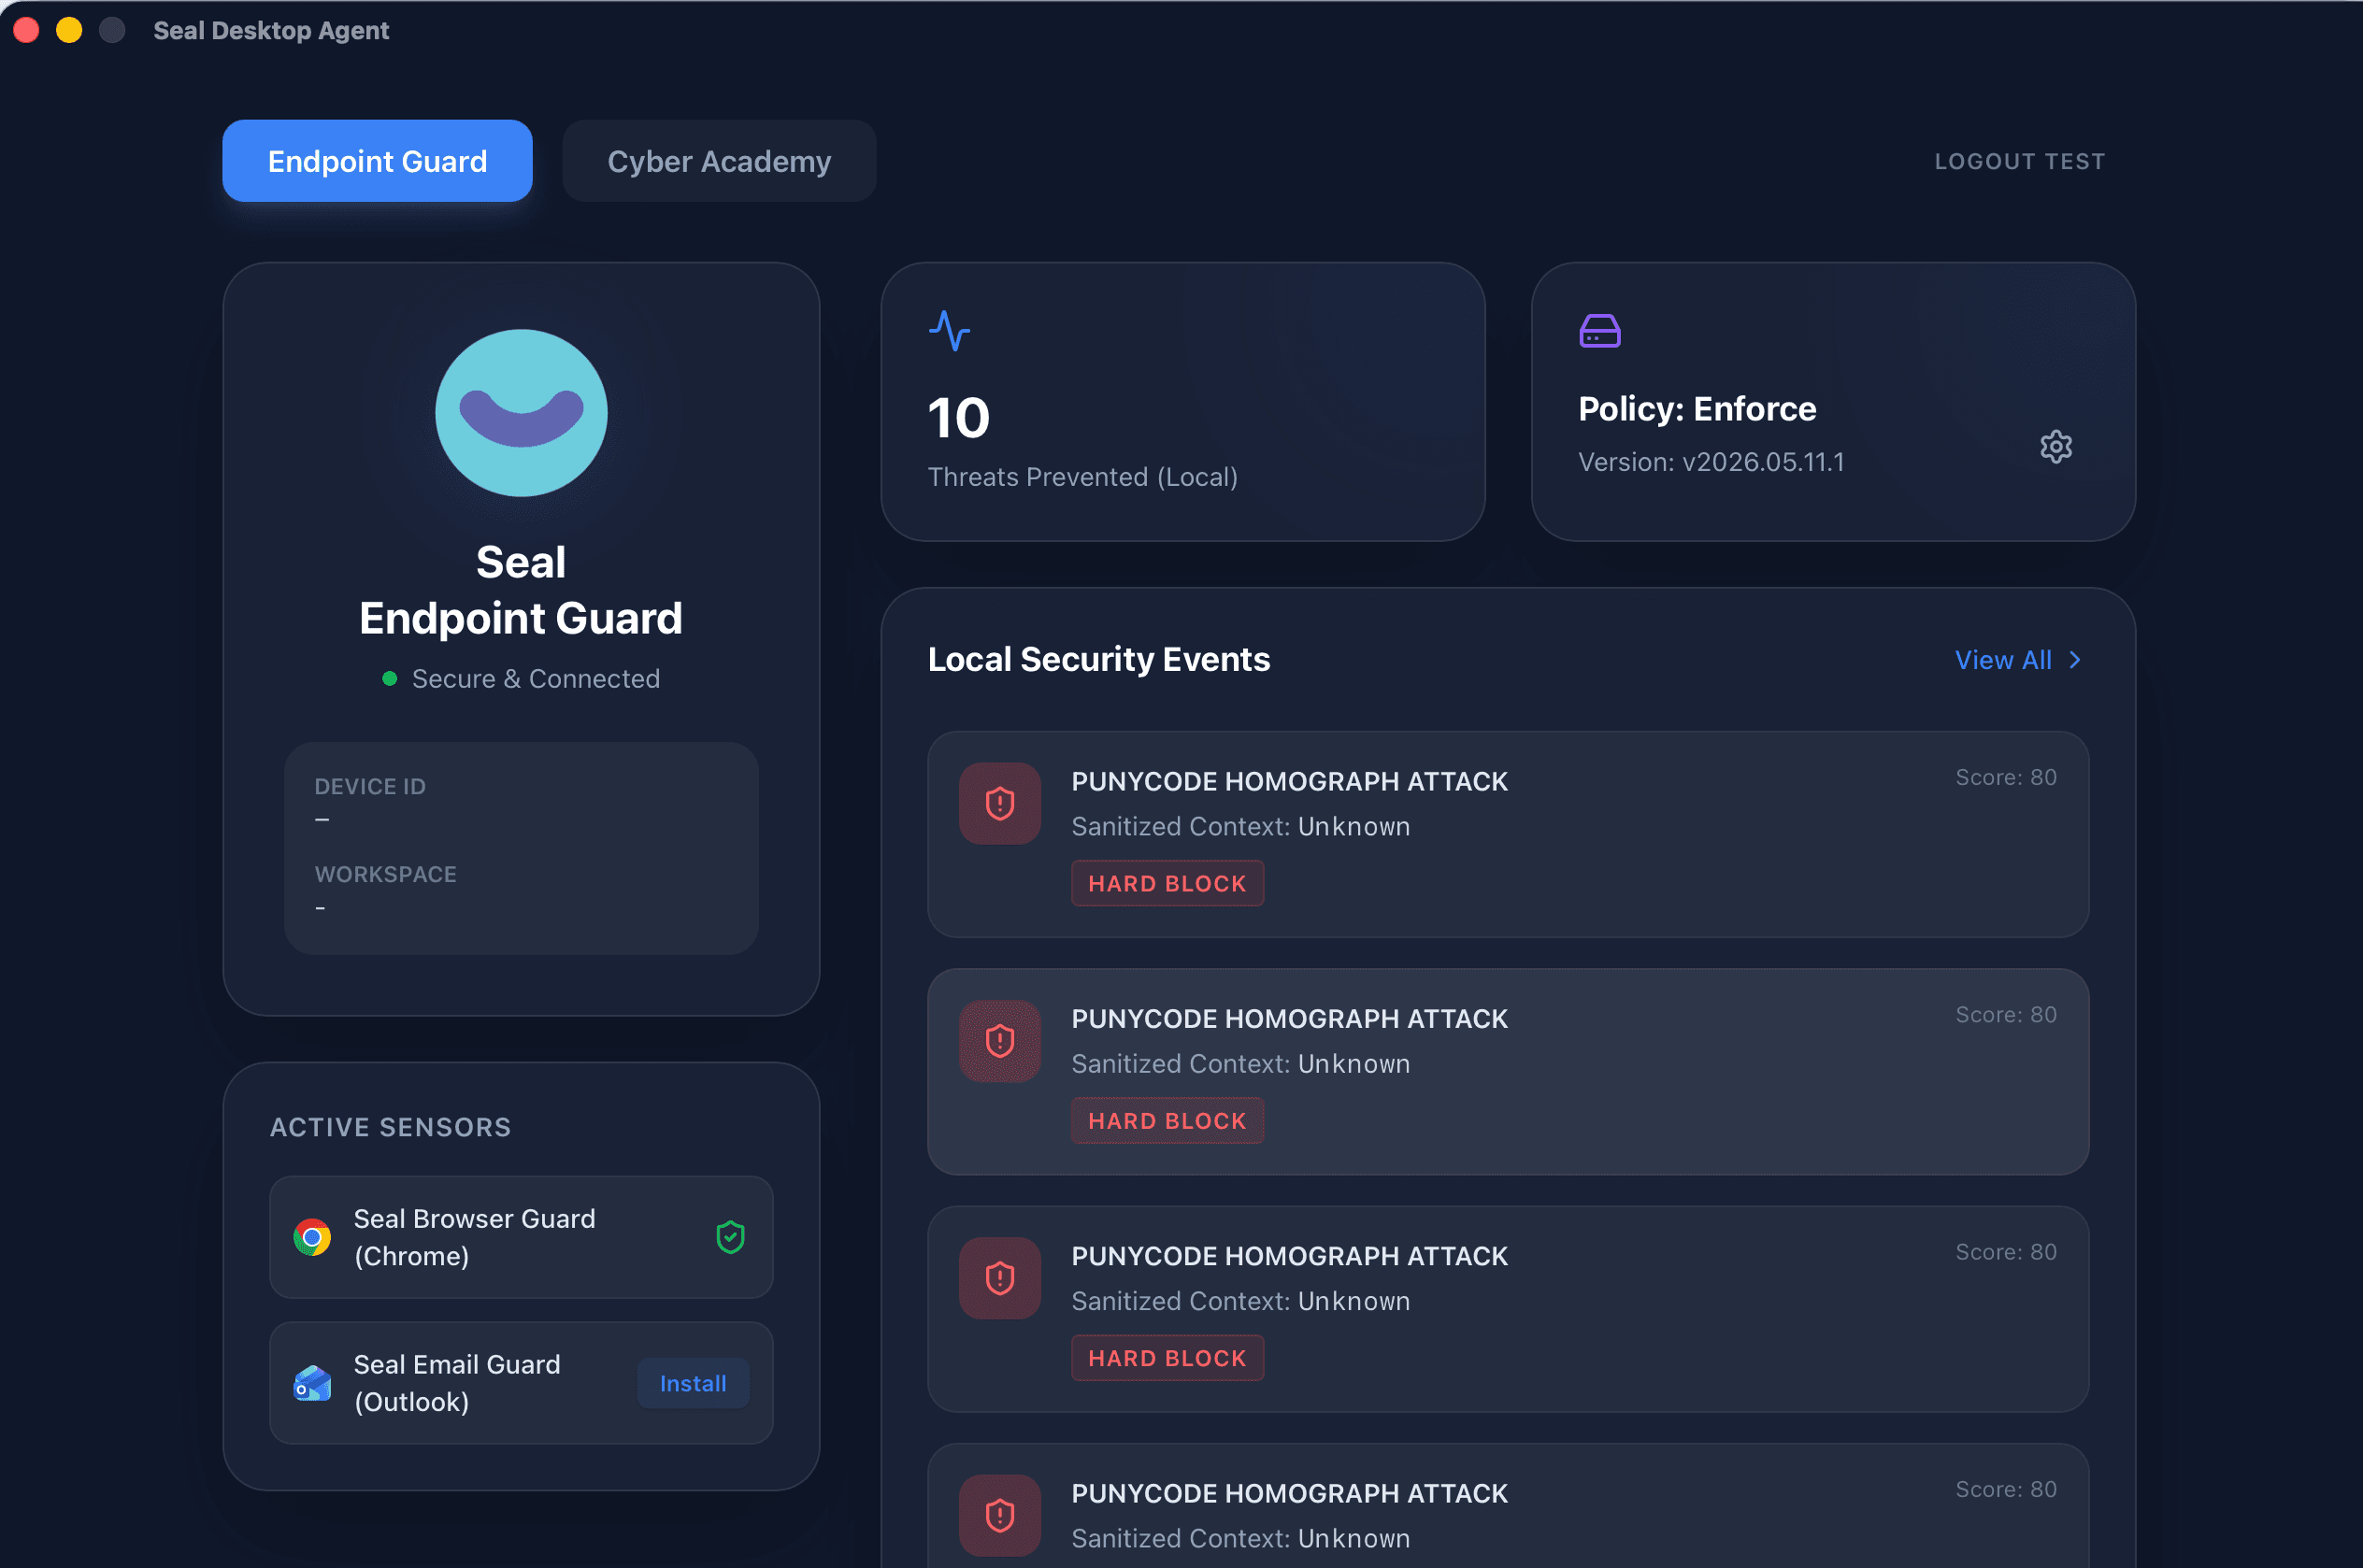Viewport: 2363px width, 1568px height.
Task: Click HARD BLOCK badge on third event
Action: 1167,1357
